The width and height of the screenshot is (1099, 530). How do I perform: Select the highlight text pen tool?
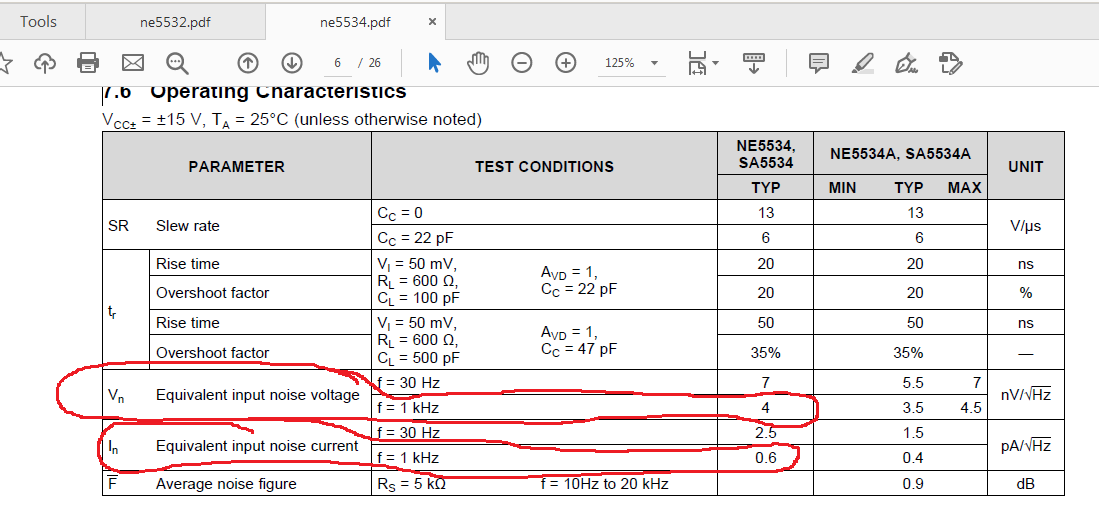862,63
